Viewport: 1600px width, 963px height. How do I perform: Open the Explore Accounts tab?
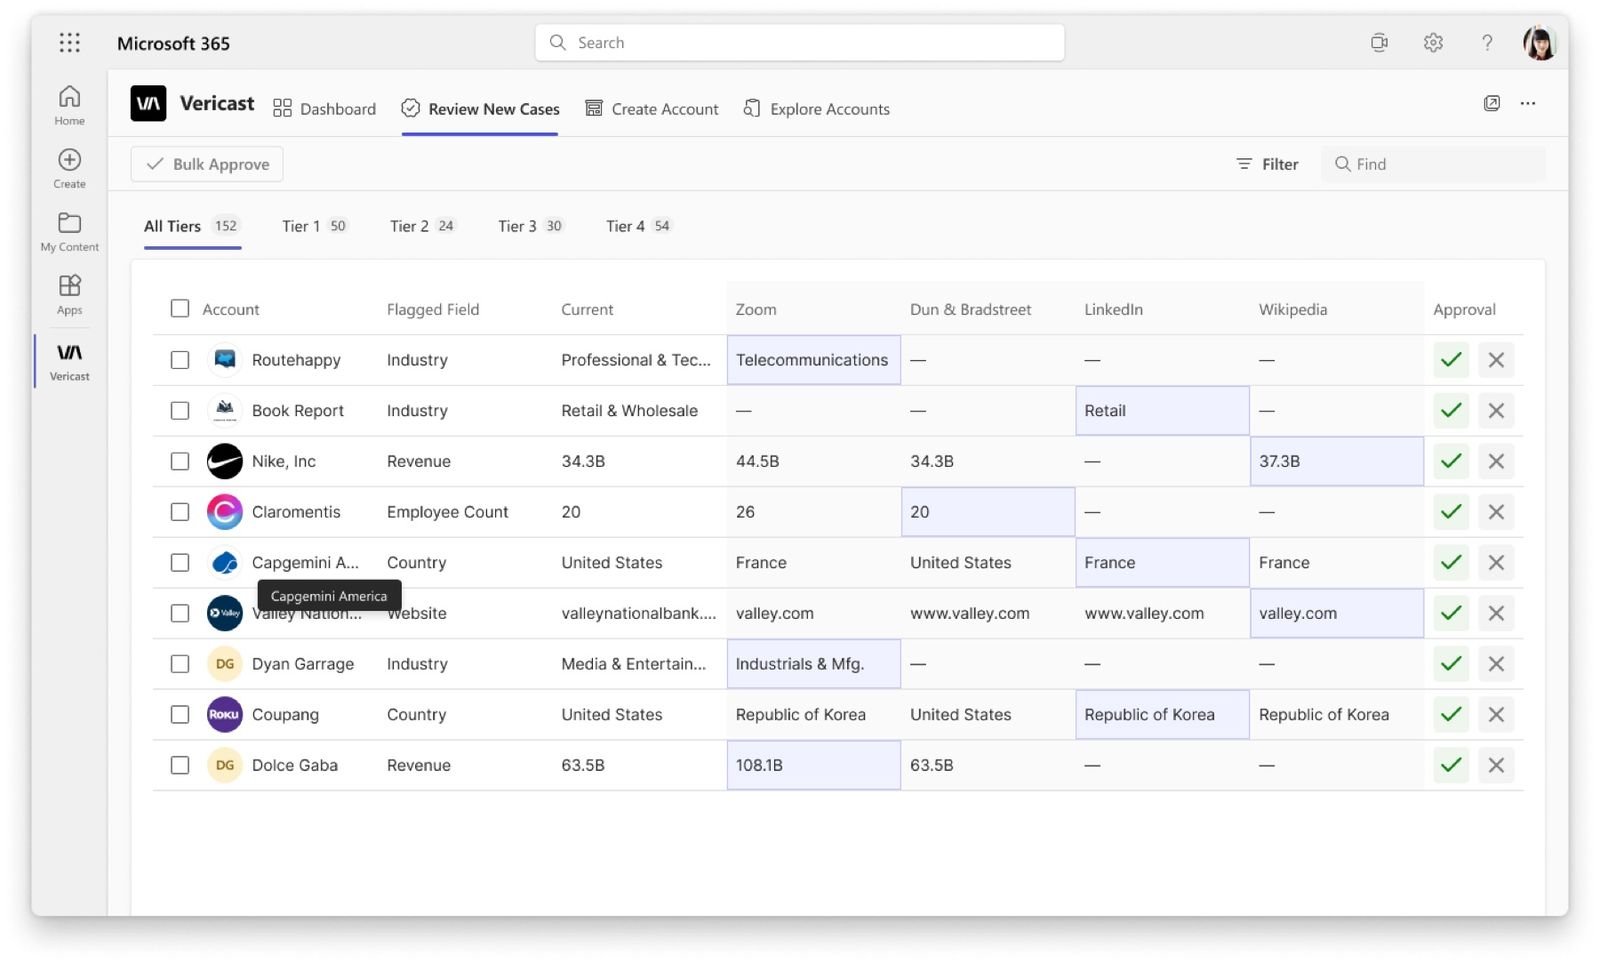(x=816, y=108)
